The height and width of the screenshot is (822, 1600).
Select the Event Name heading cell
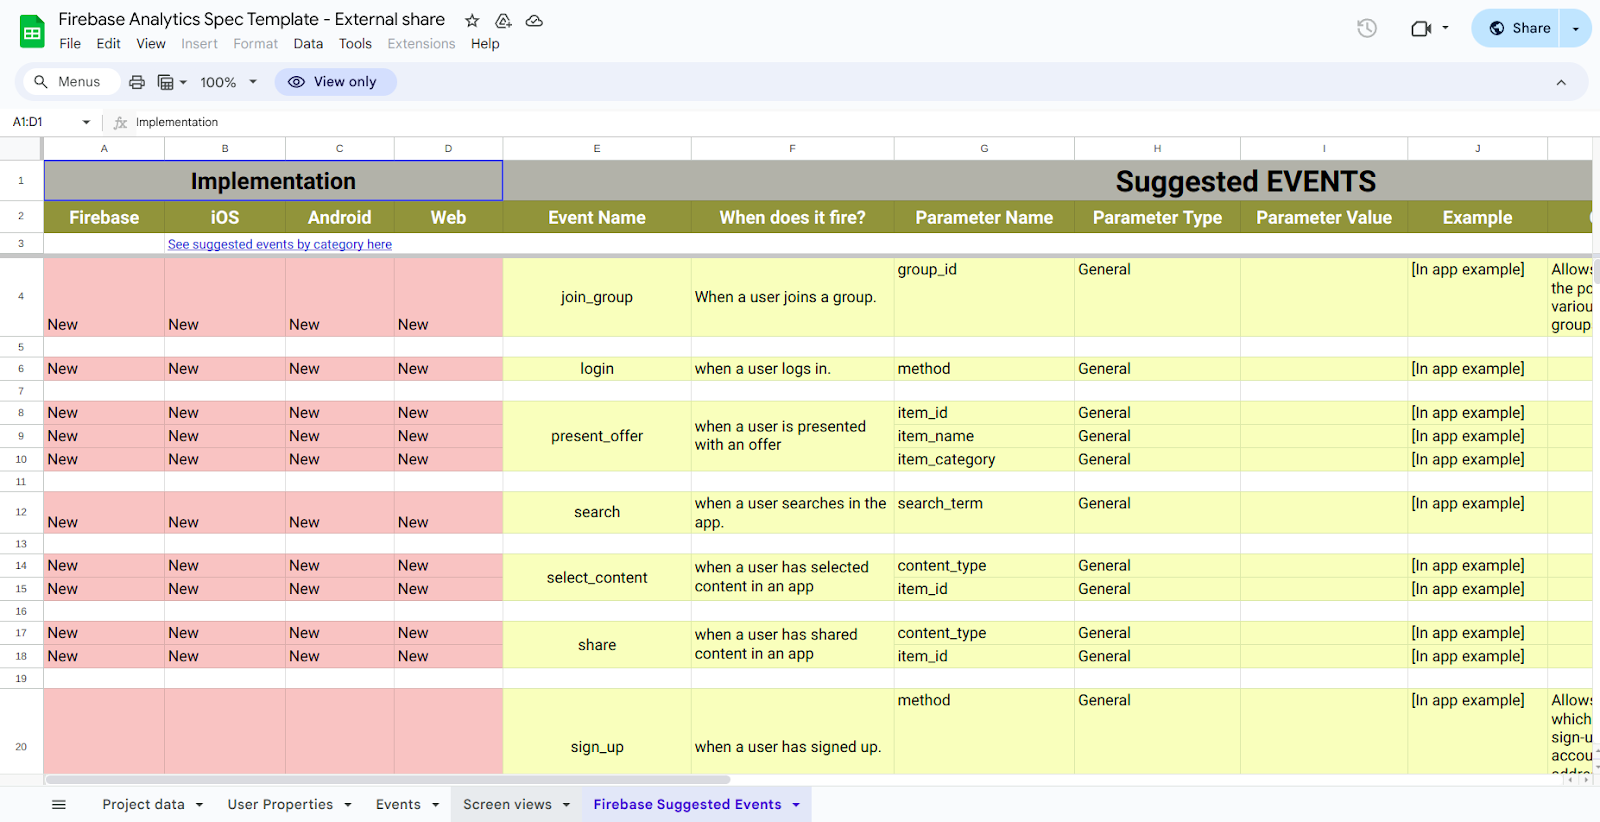click(597, 217)
